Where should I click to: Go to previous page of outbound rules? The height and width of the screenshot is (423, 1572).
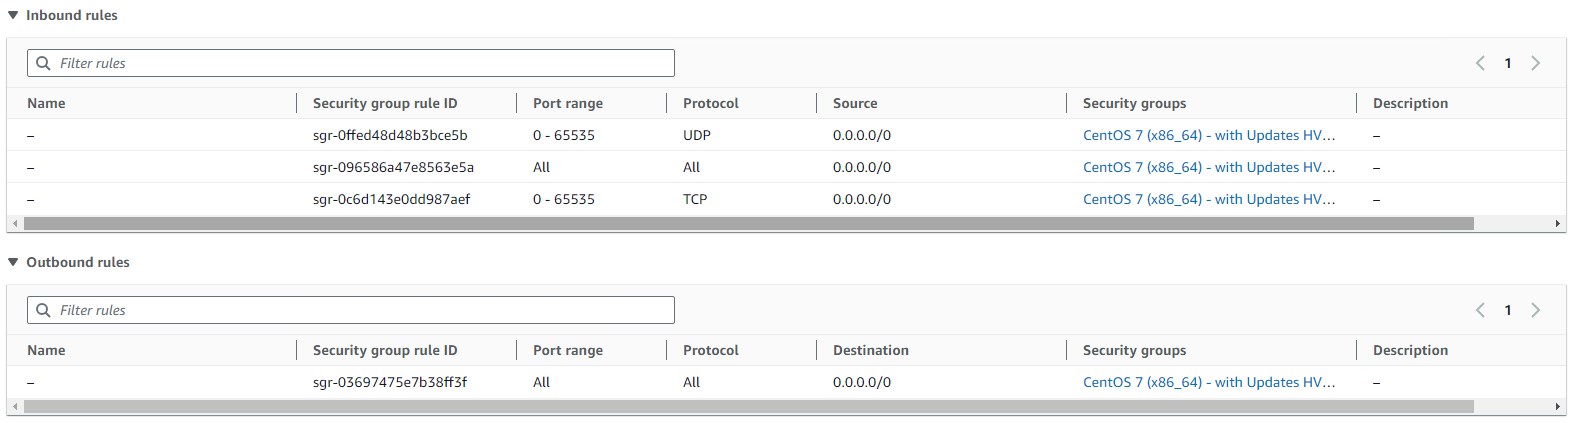pos(1480,310)
